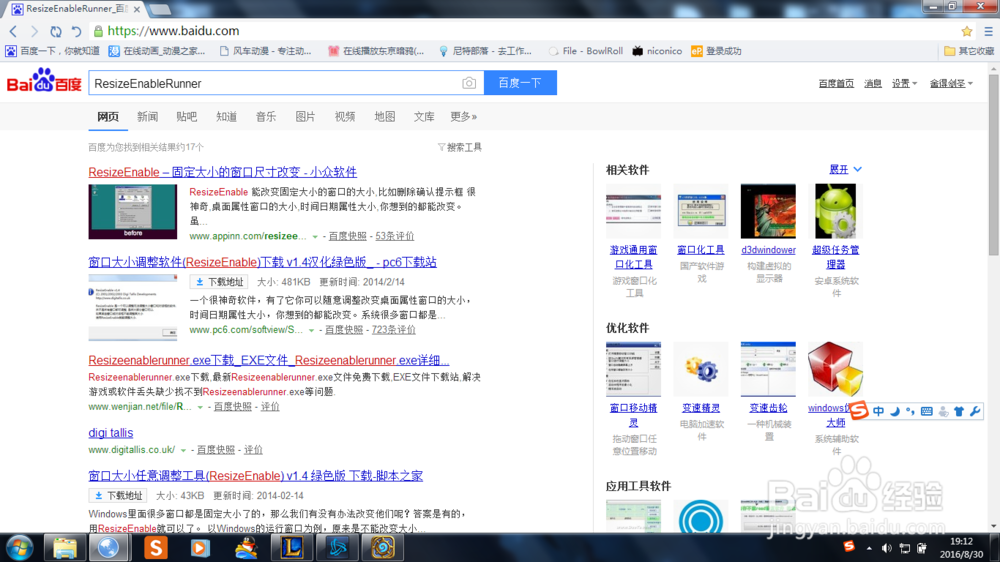Image resolution: width=1000 pixels, height=562 pixels.
Task: Click the 百度一下 search button
Action: coord(520,83)
